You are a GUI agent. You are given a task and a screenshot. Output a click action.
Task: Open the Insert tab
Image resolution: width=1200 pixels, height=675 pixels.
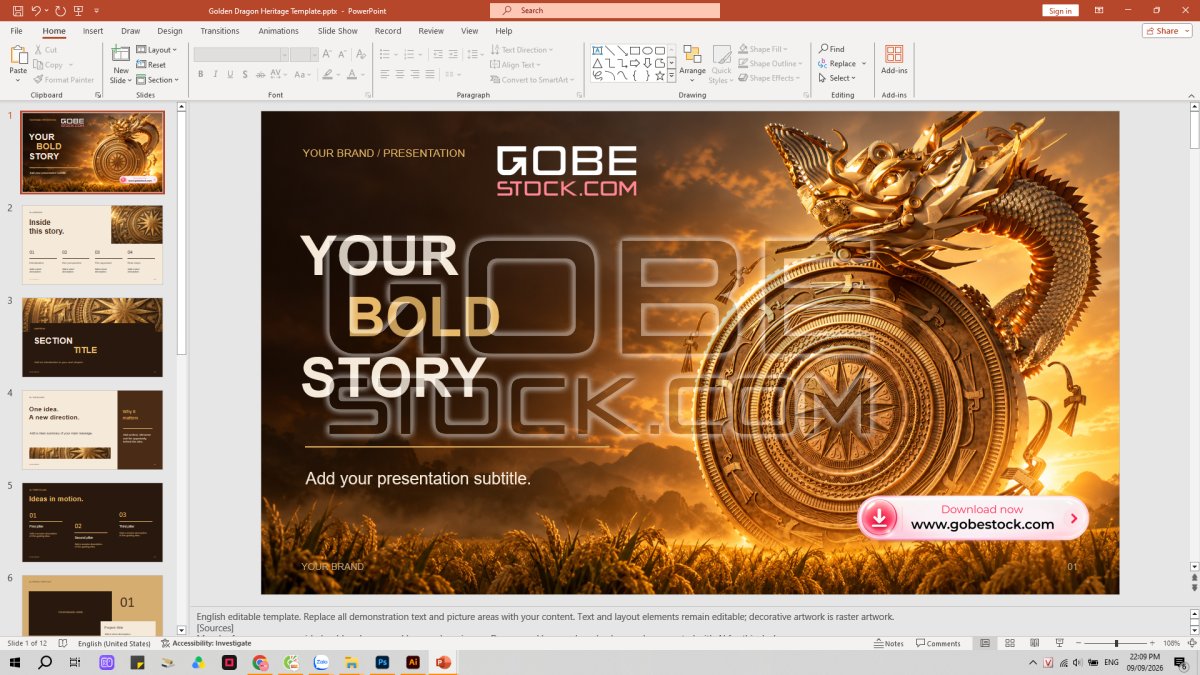click(93, 31)
